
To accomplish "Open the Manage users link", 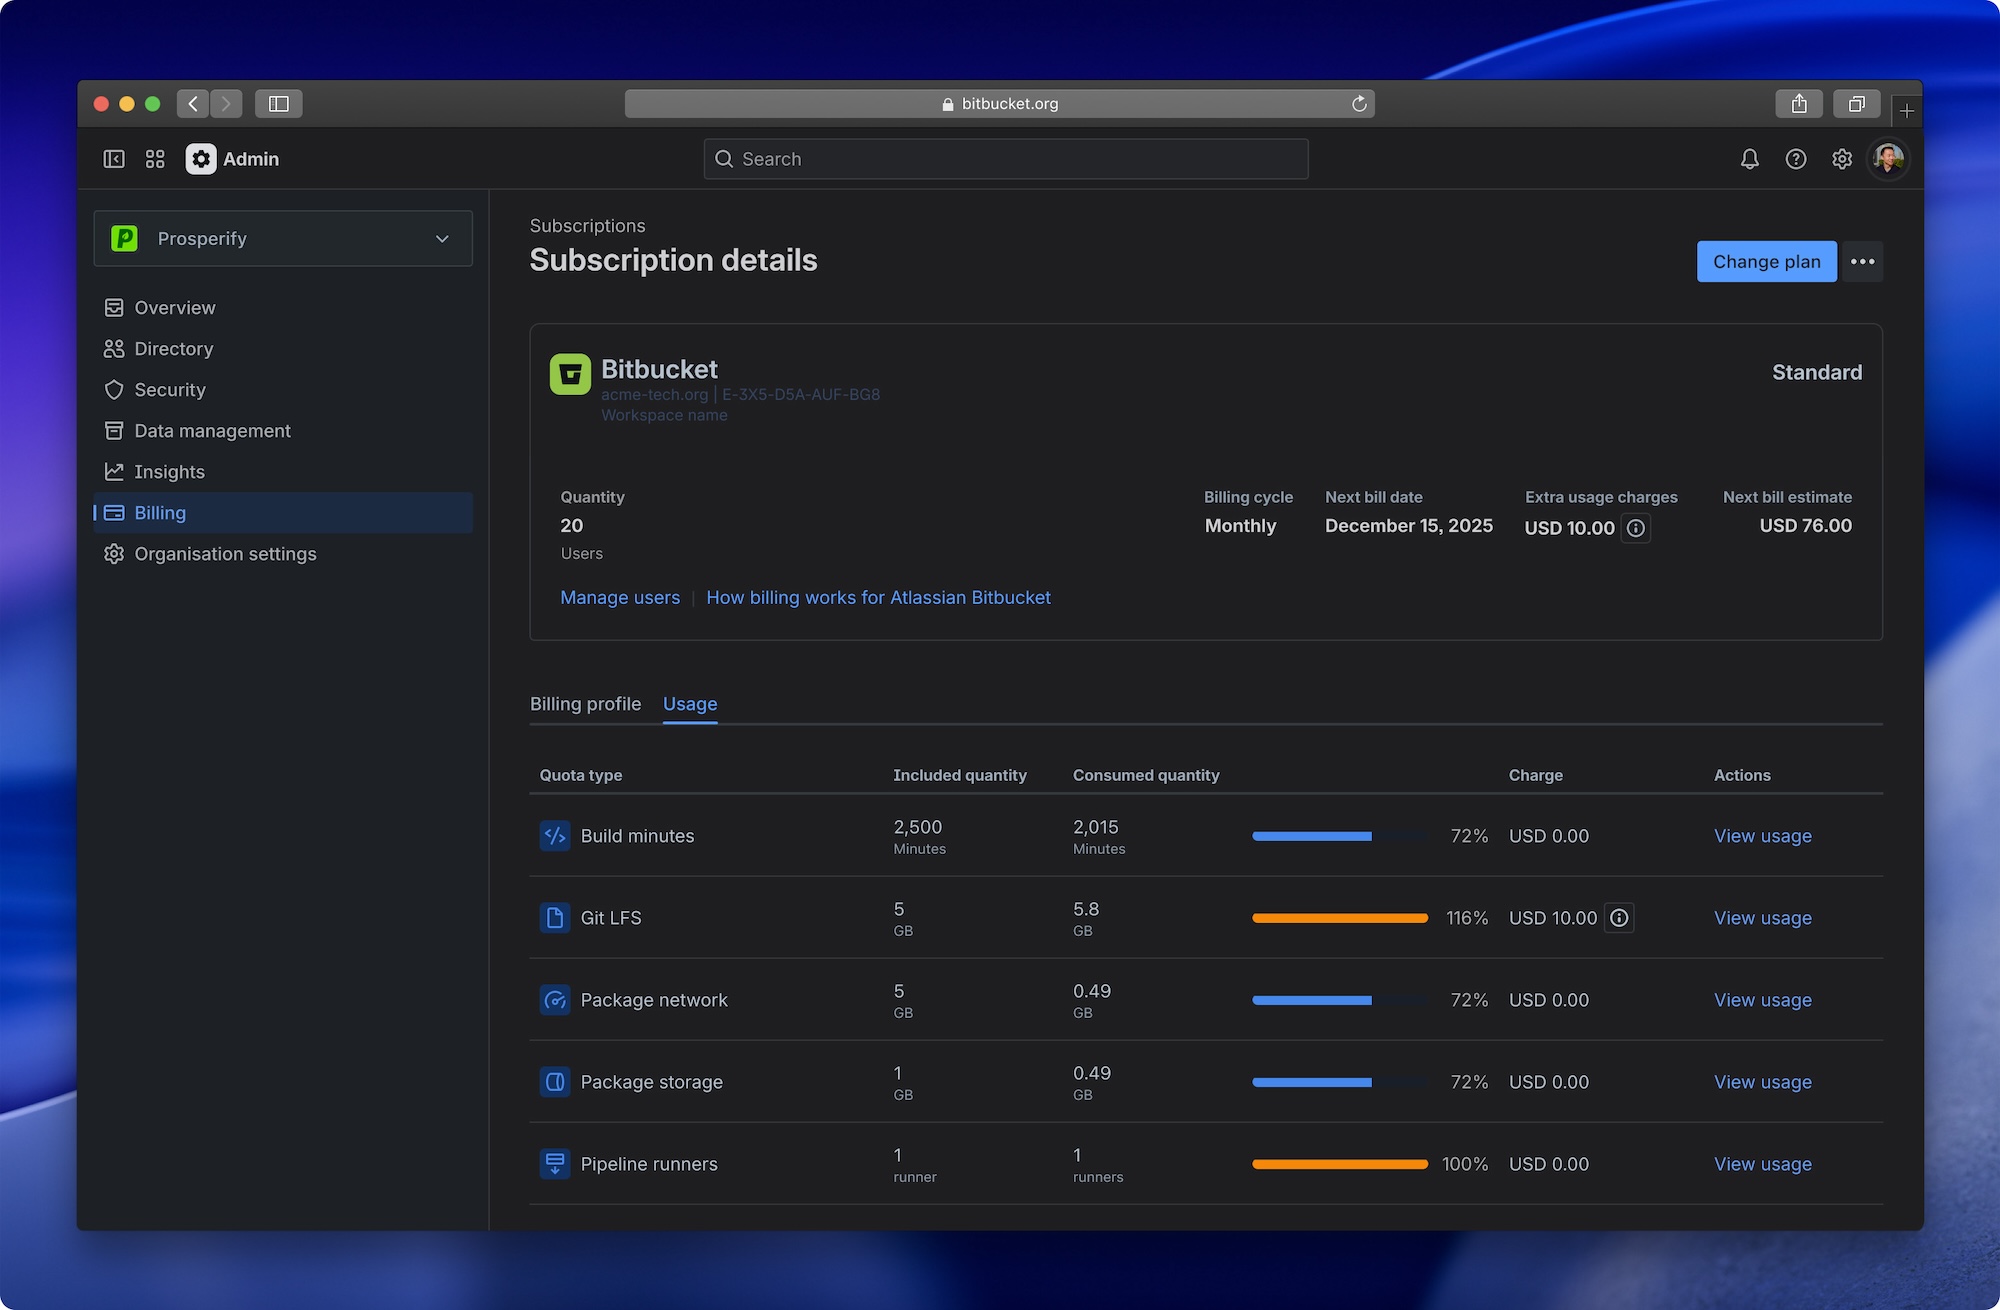I will 620,598.
